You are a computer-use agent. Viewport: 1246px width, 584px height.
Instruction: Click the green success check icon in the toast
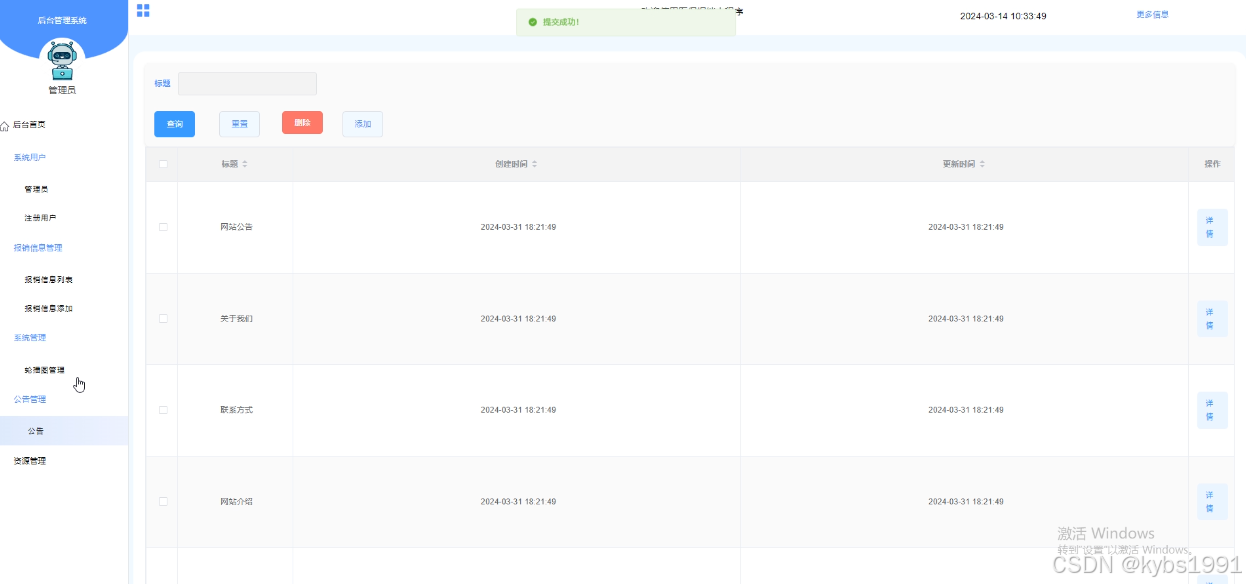pos(533,22)
